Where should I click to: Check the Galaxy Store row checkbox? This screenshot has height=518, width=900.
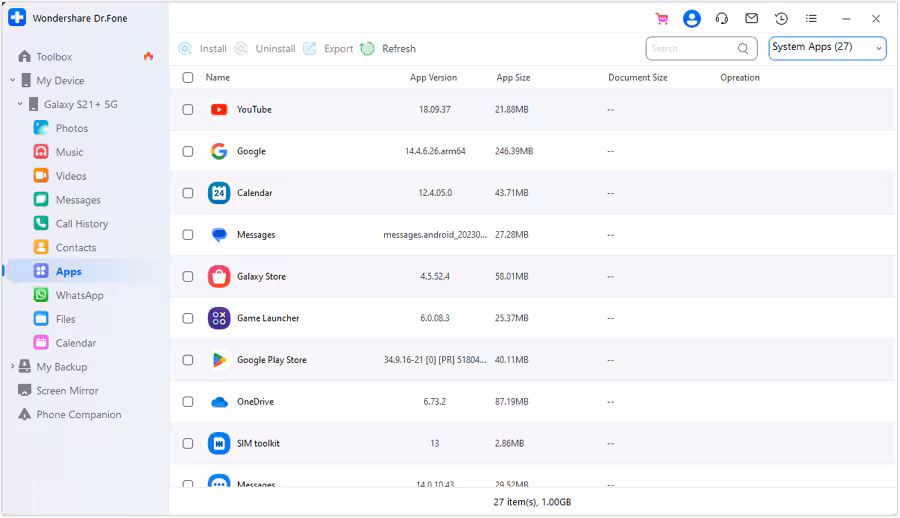pyautogui.click(x=188, y=277)
